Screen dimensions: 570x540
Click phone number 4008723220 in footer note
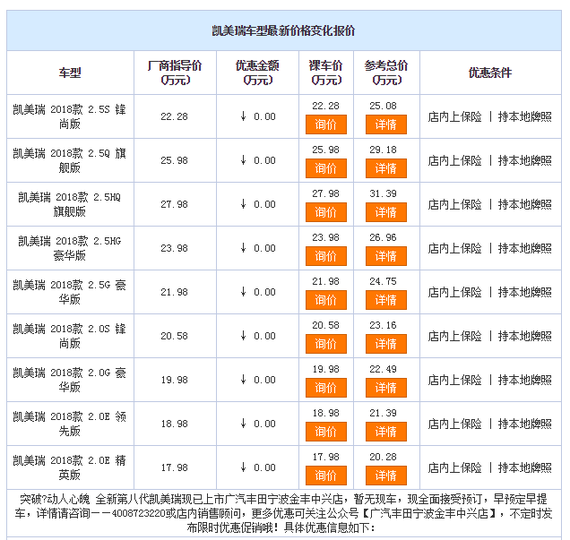[x=139, y=513]
